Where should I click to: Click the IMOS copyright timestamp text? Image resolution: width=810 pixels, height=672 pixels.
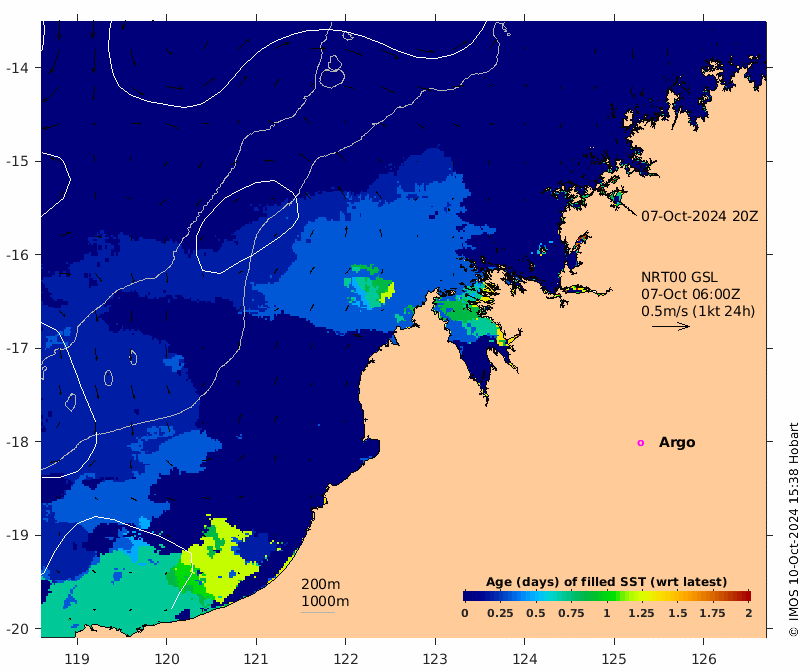(794, 529)
